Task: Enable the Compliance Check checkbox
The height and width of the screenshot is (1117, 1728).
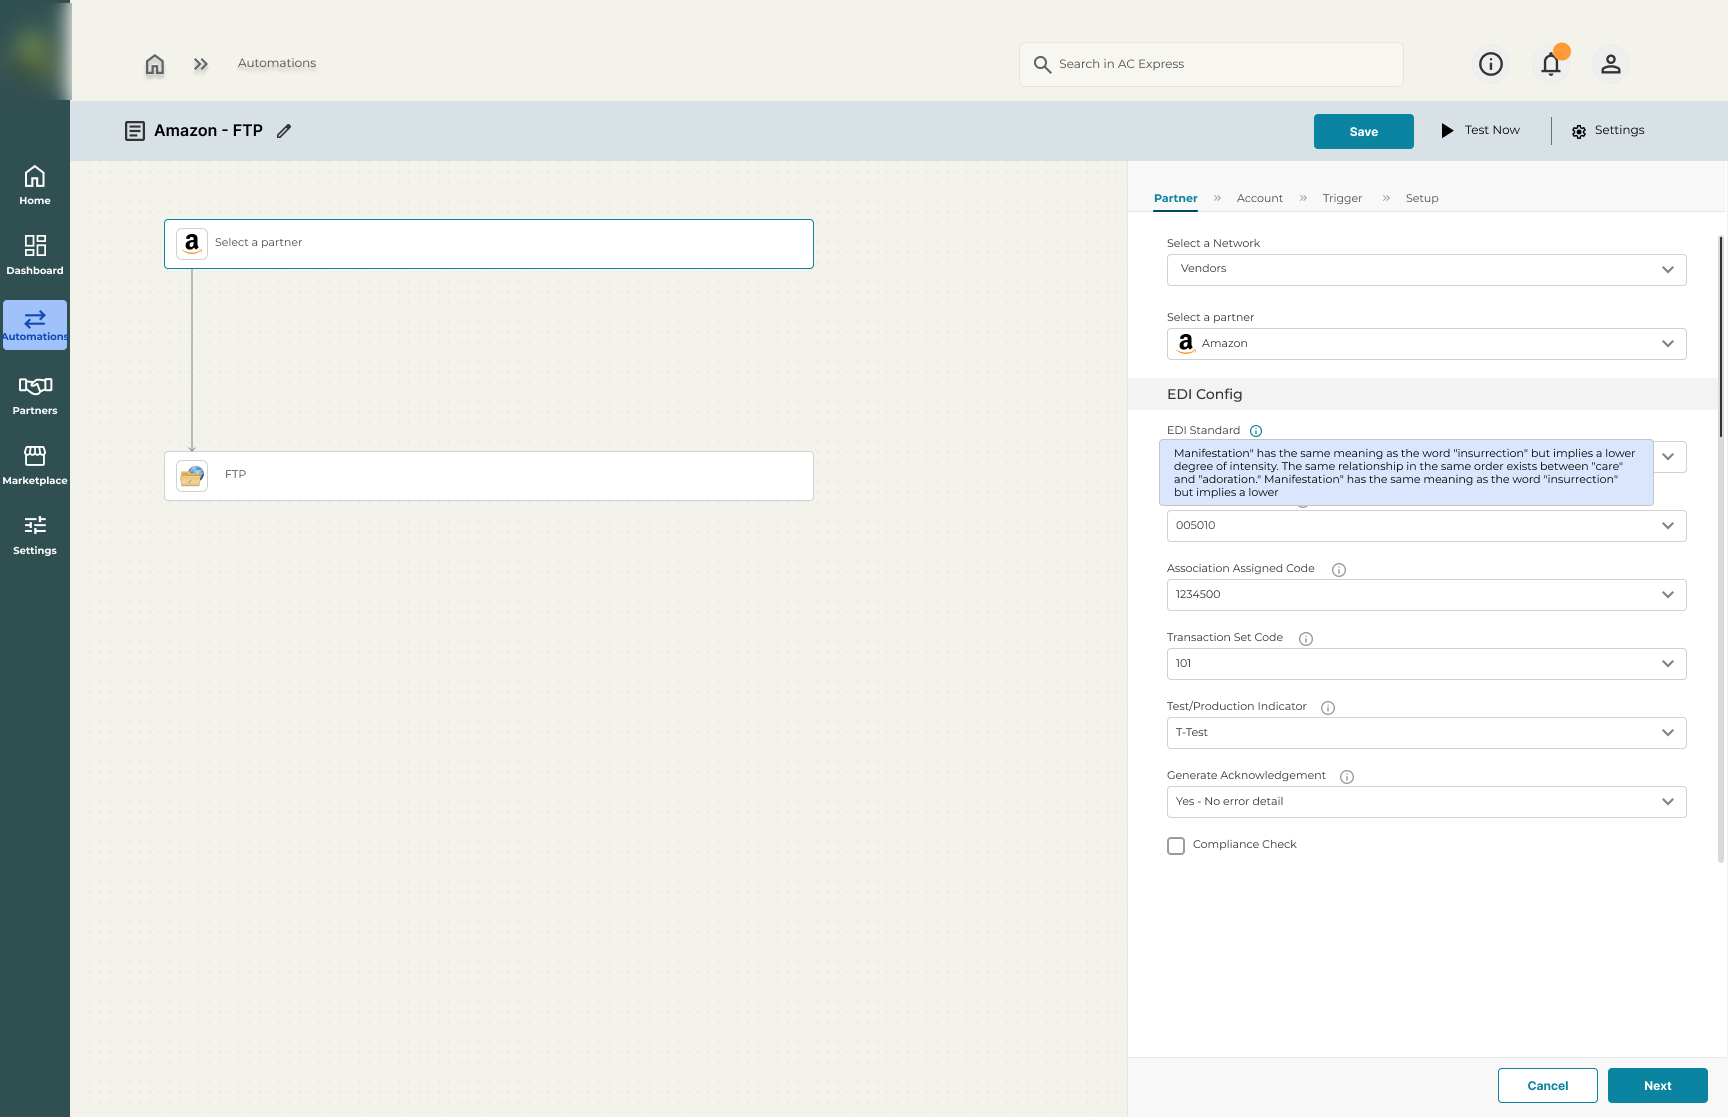Action: (1176, 846)
